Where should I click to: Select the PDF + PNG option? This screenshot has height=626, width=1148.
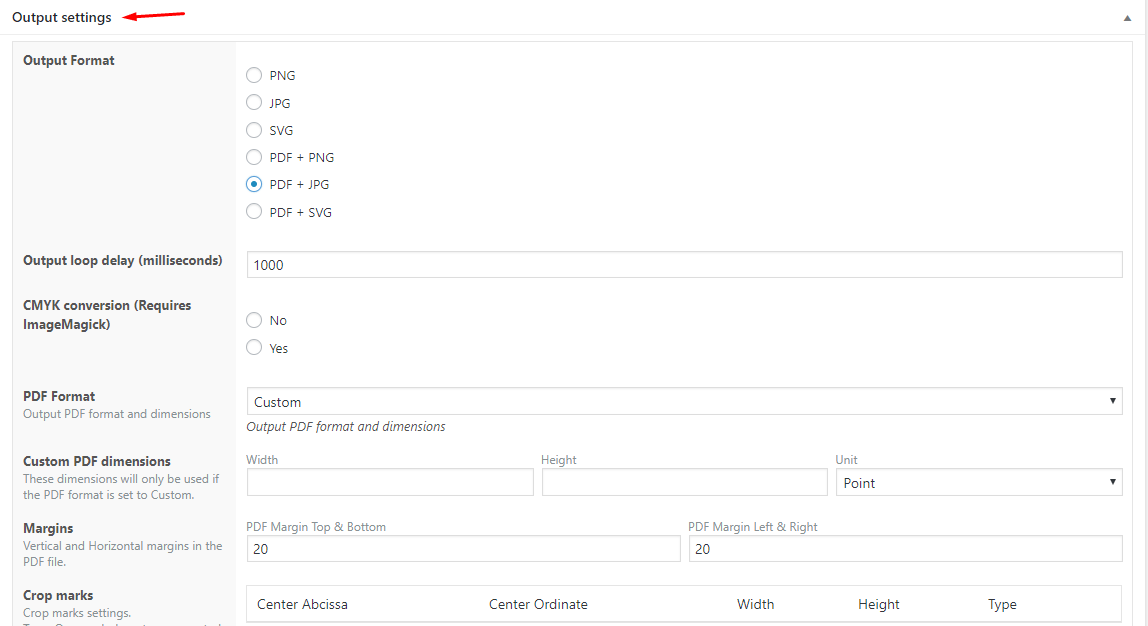[x=254, y=157]
